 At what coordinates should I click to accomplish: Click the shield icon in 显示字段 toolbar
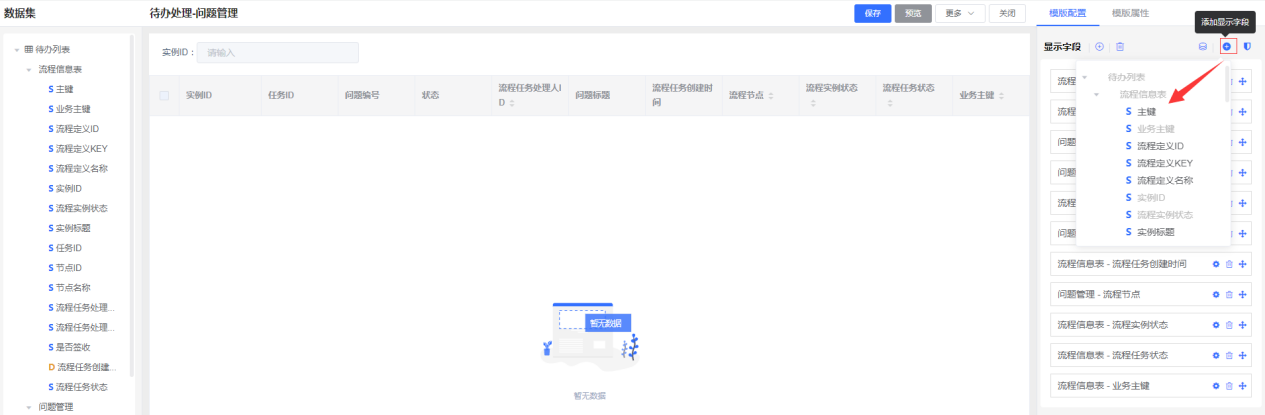[1247, 46]
